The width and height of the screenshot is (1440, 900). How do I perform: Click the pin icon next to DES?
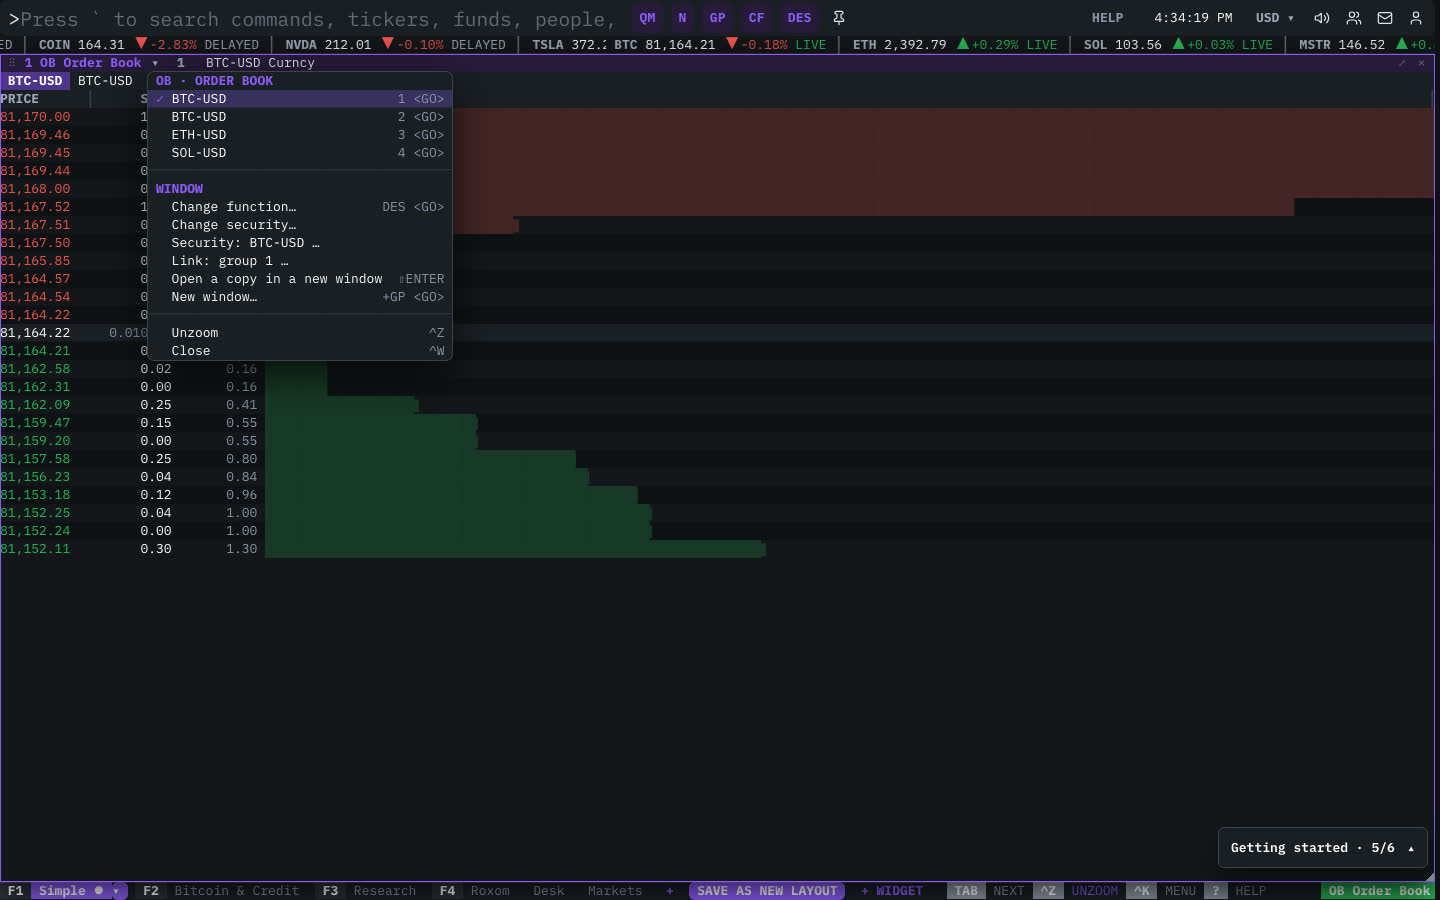click(839, 18)
